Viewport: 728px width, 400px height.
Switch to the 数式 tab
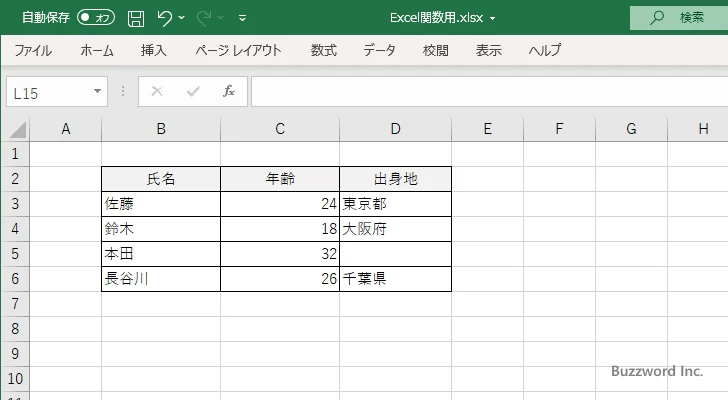[324, 50]
